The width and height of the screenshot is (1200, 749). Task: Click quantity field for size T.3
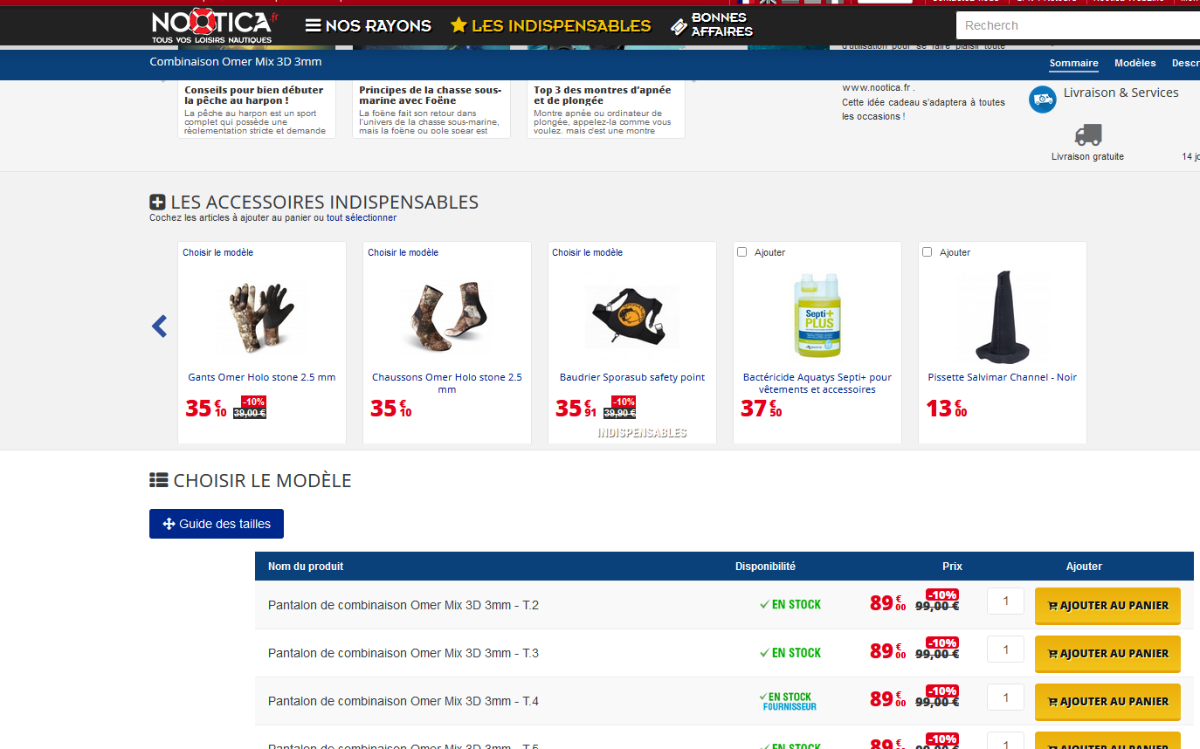click(1006, 649)
